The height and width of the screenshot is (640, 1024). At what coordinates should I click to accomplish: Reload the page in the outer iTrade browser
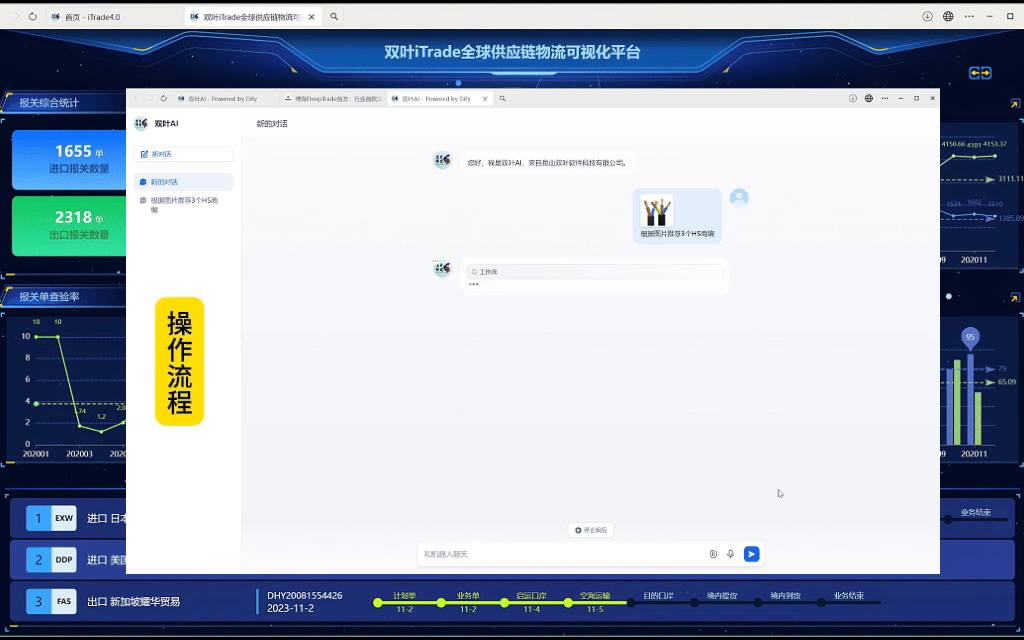click(x=33, y=16)
